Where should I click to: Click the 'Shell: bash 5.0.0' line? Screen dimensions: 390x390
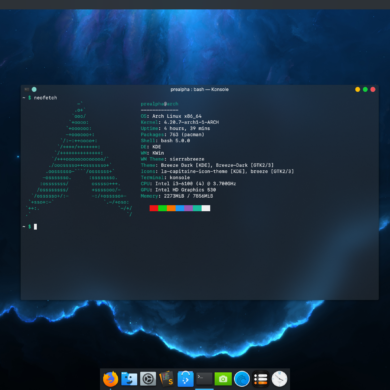click(165, 141)
